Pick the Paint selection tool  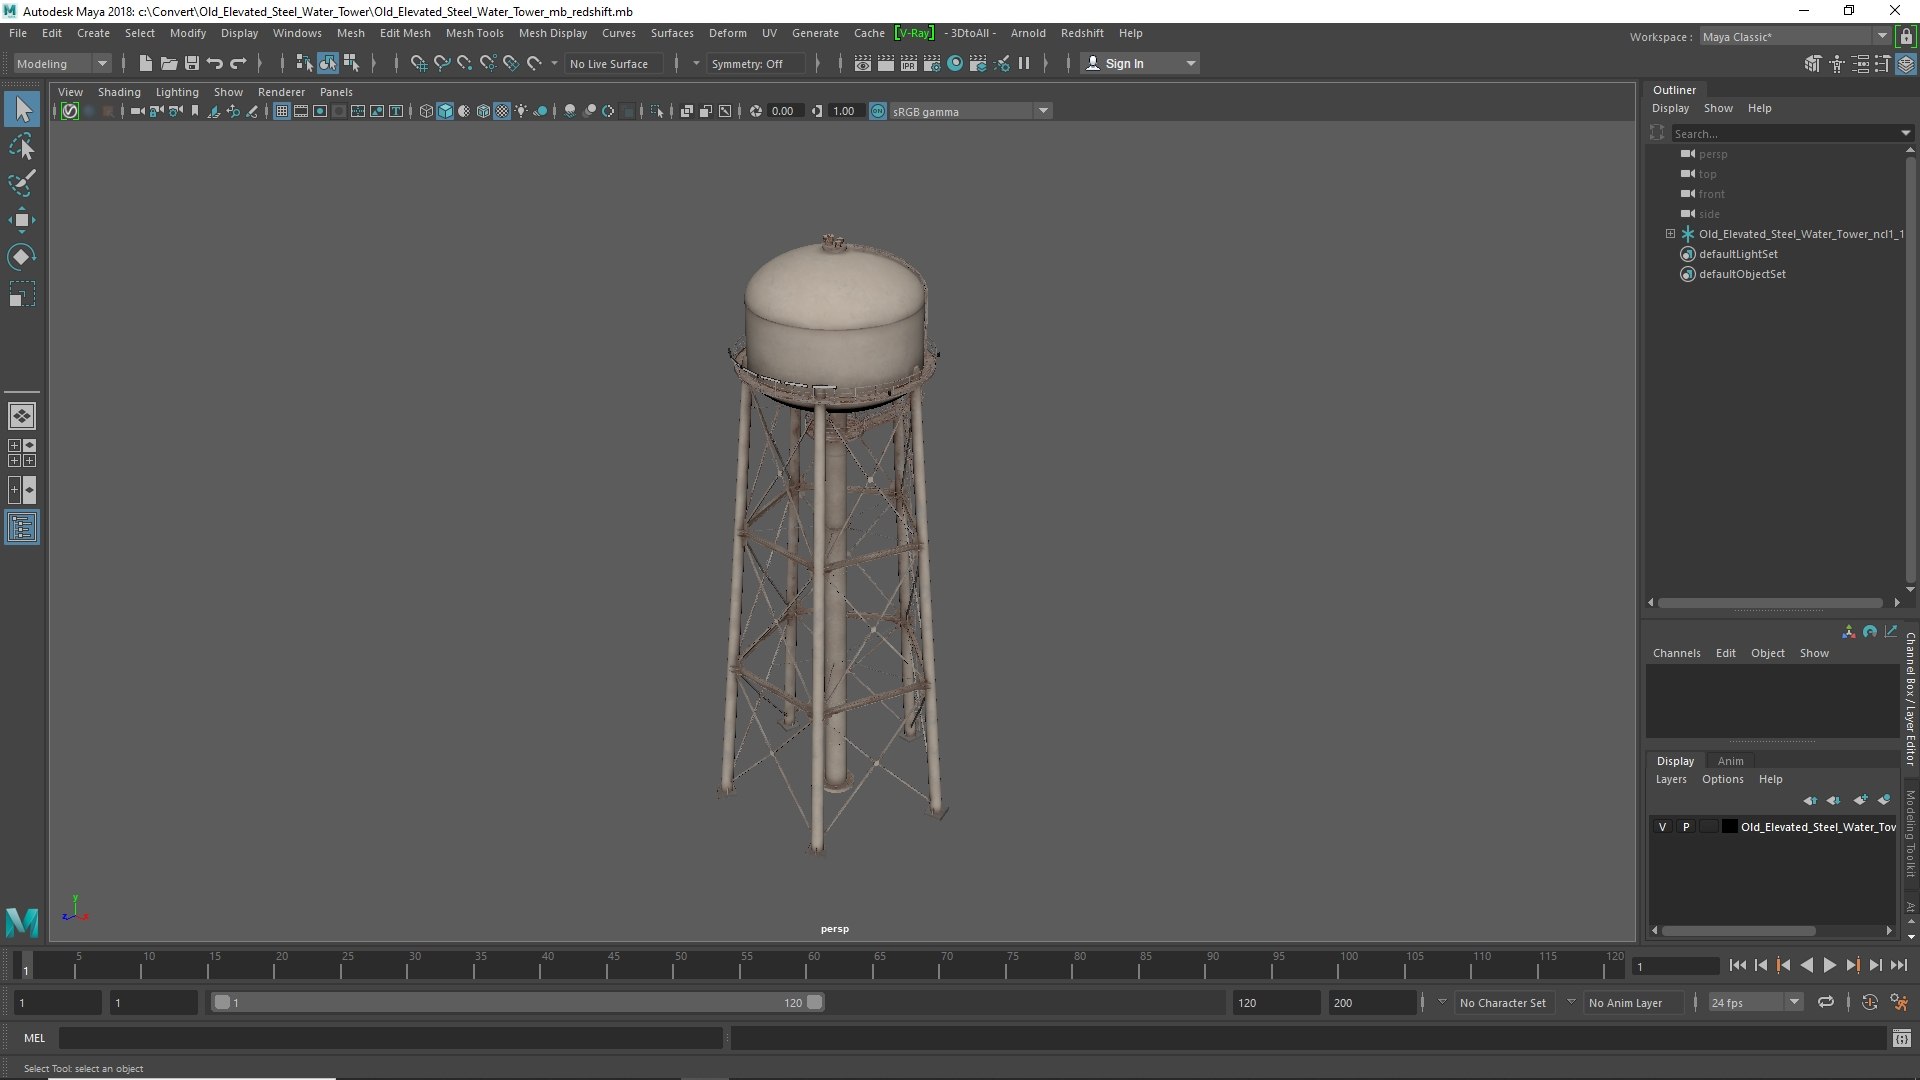tap(22, 183)
